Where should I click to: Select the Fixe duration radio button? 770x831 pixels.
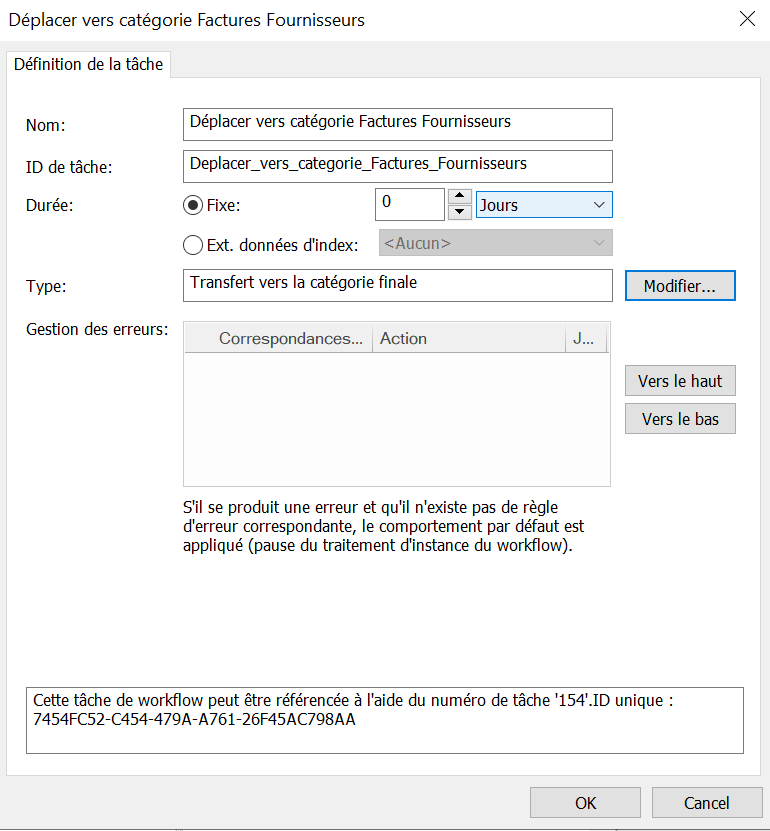click(193, 205)
